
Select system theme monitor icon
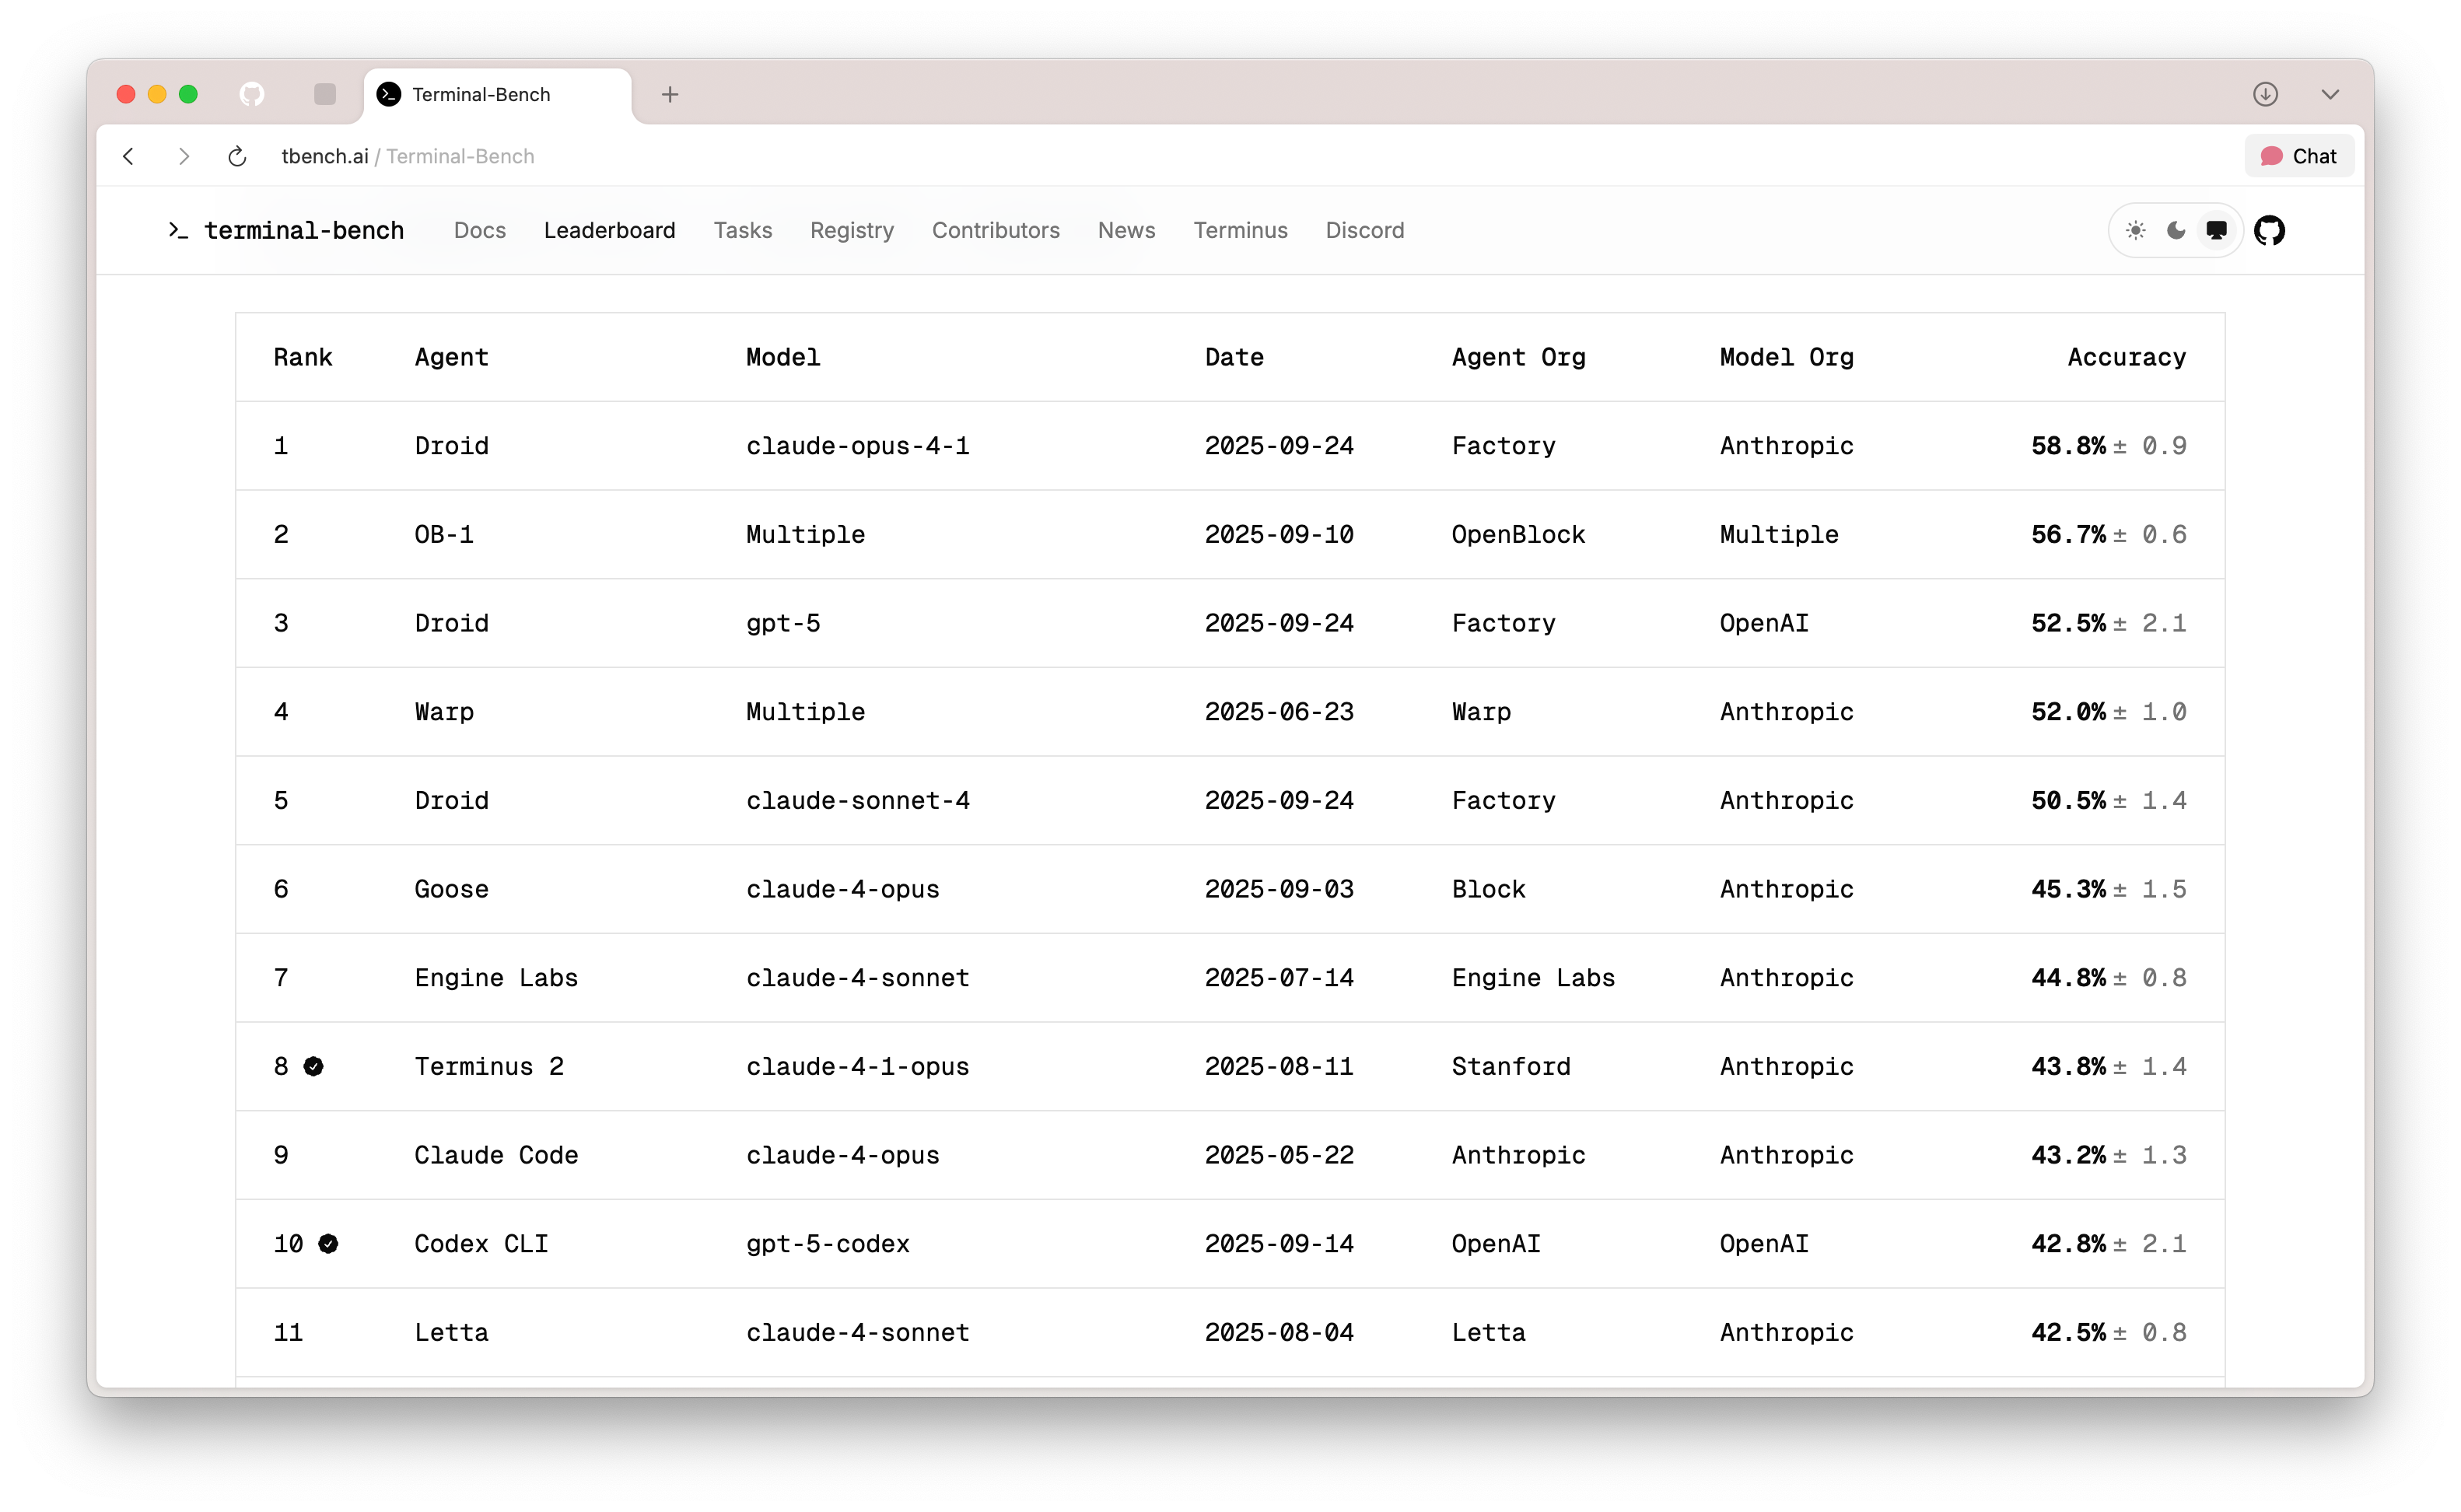(x=2216, y=231)
